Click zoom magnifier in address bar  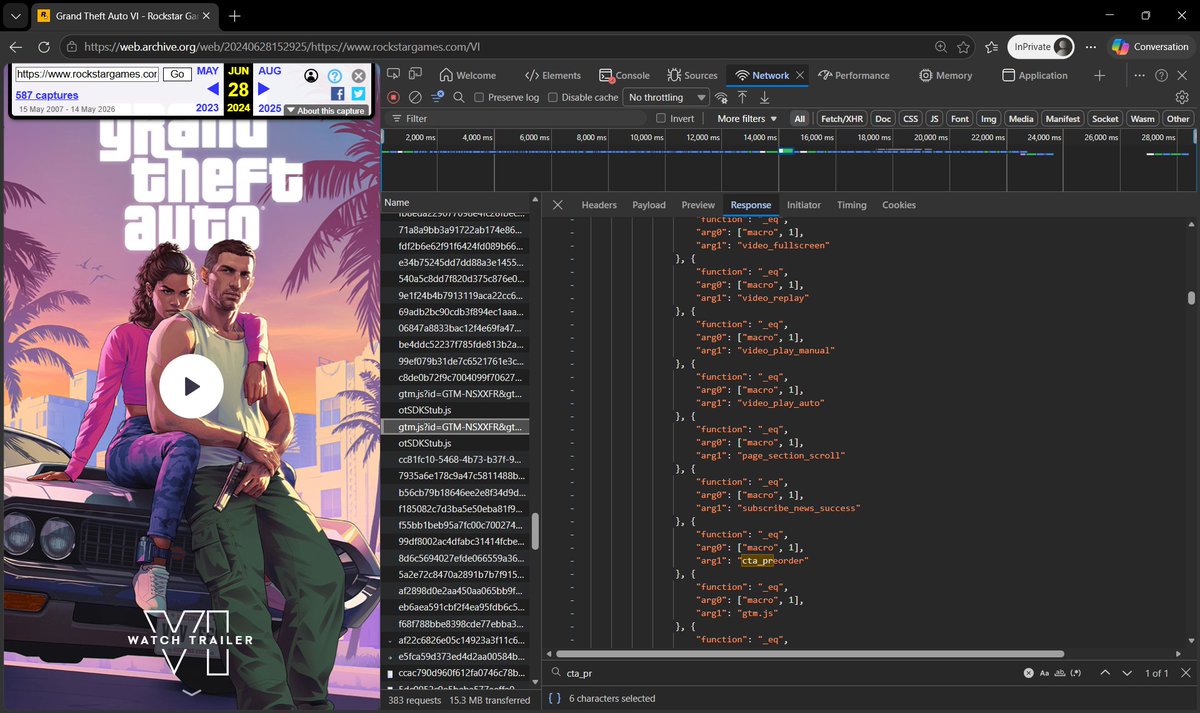pyautogui.click(x=941, y=47)
